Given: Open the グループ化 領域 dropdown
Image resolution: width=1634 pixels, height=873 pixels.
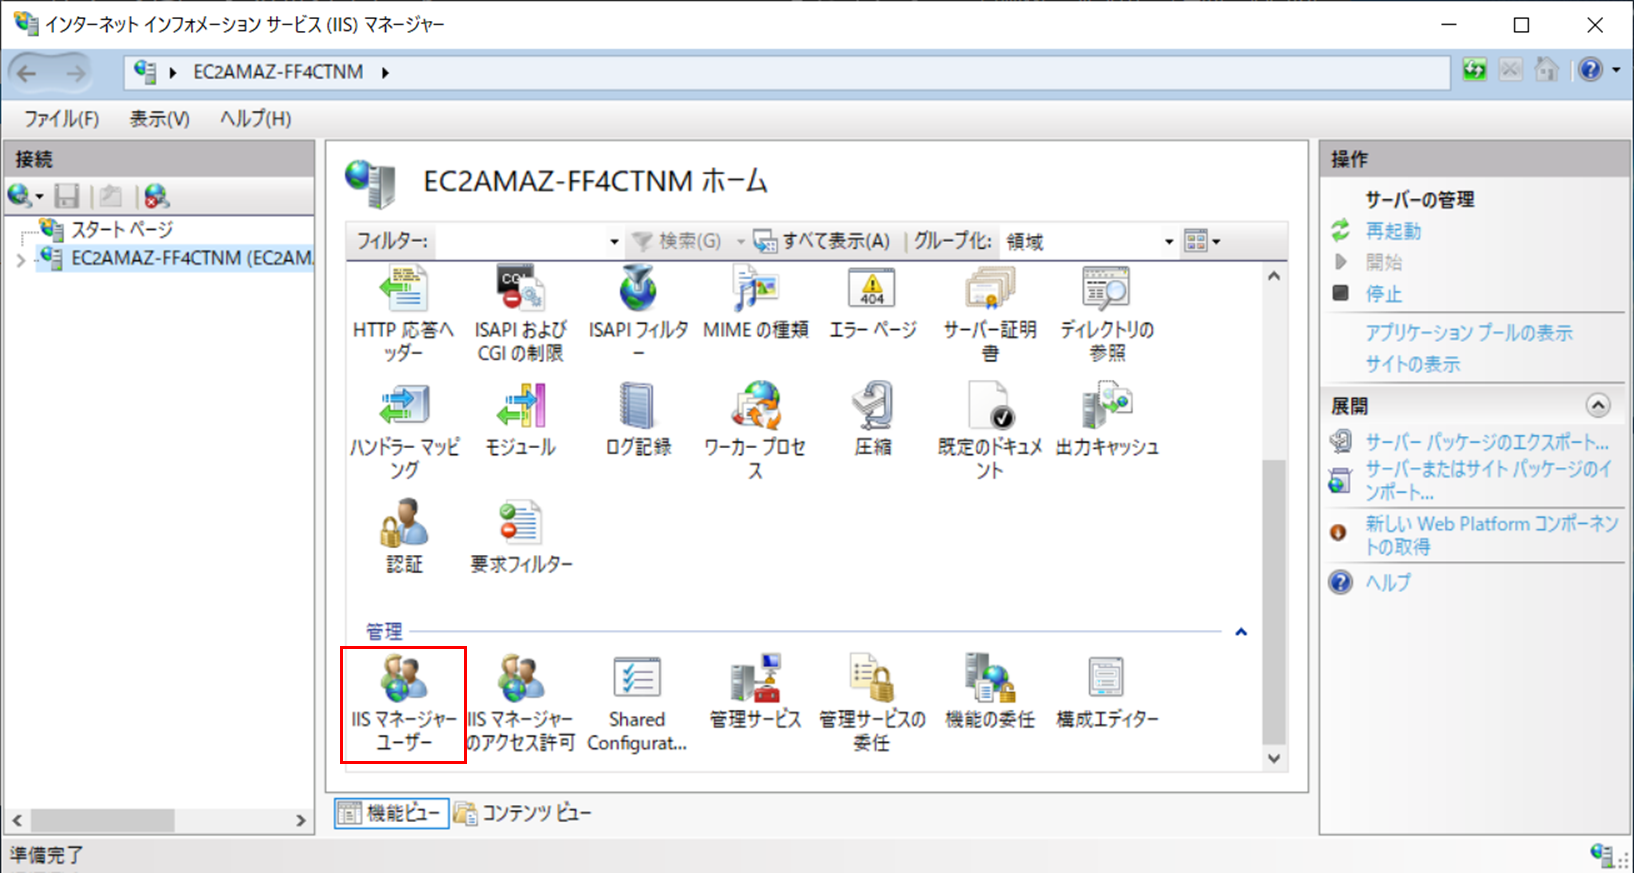Looking at the screenshot, I should pos(1168,242).
